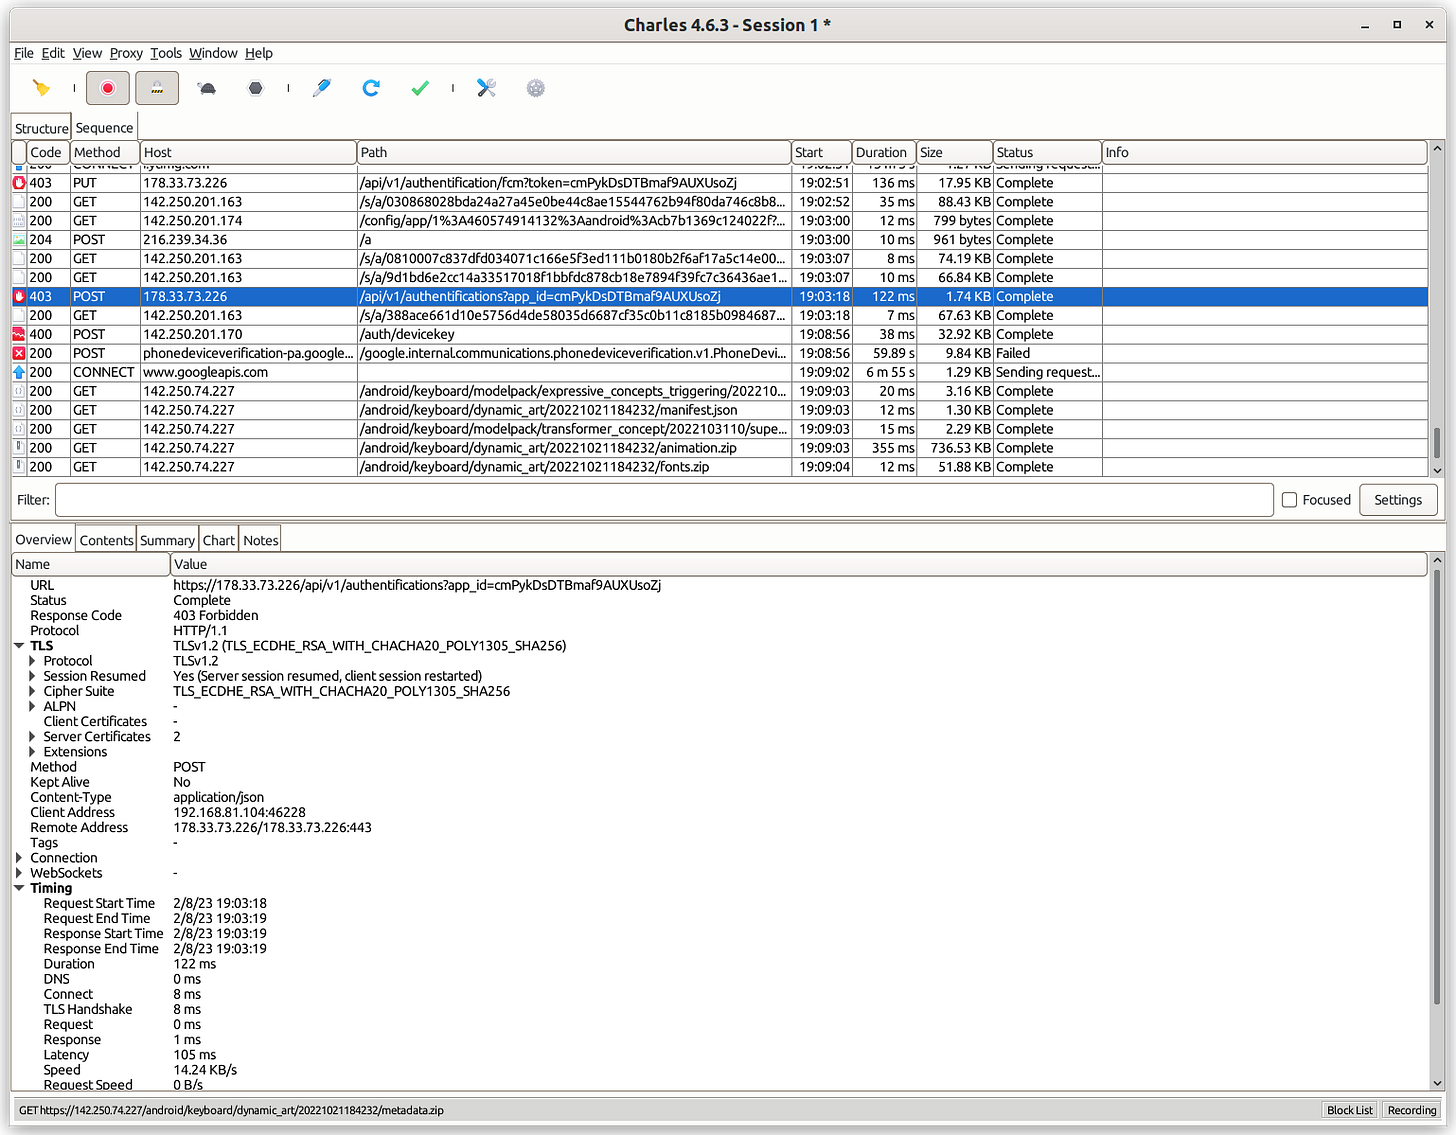1456x1135 pixels.
Task: Expand the Connection details row
Action: [19, 857]
